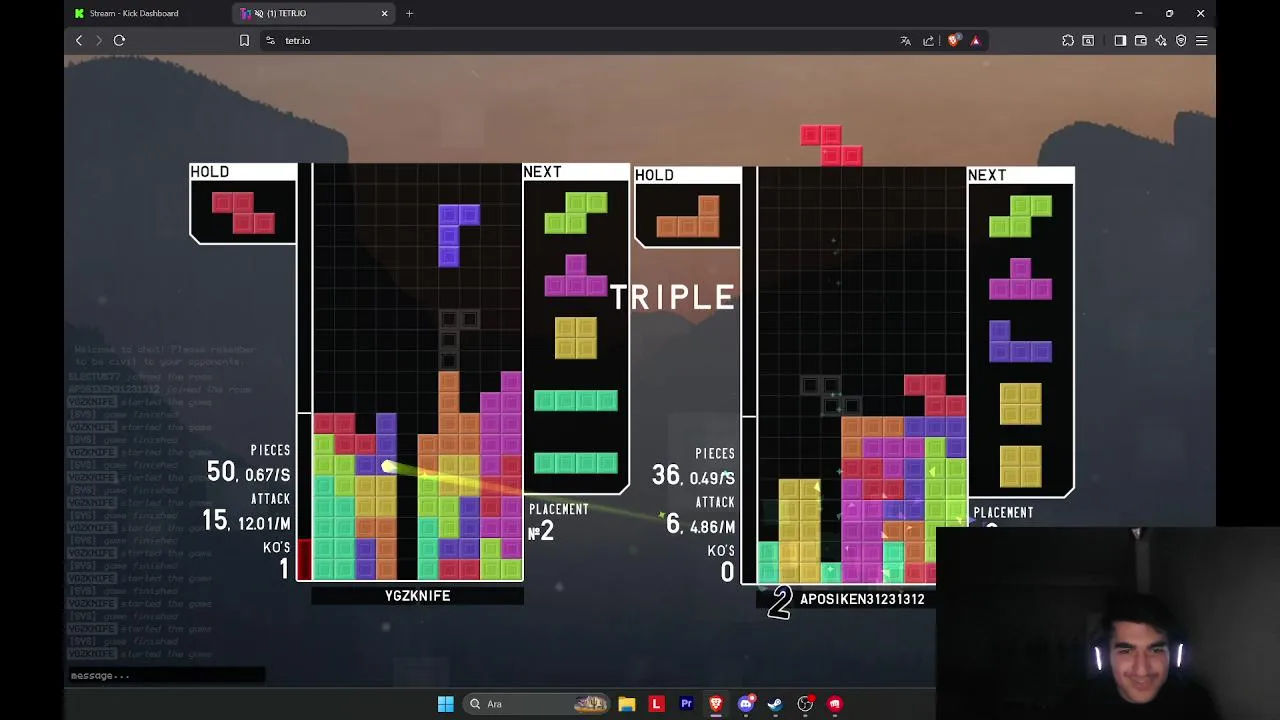Click the browser forward arrow
The height and width of the screenshot is (720, 1280).
tap(98, 40)
